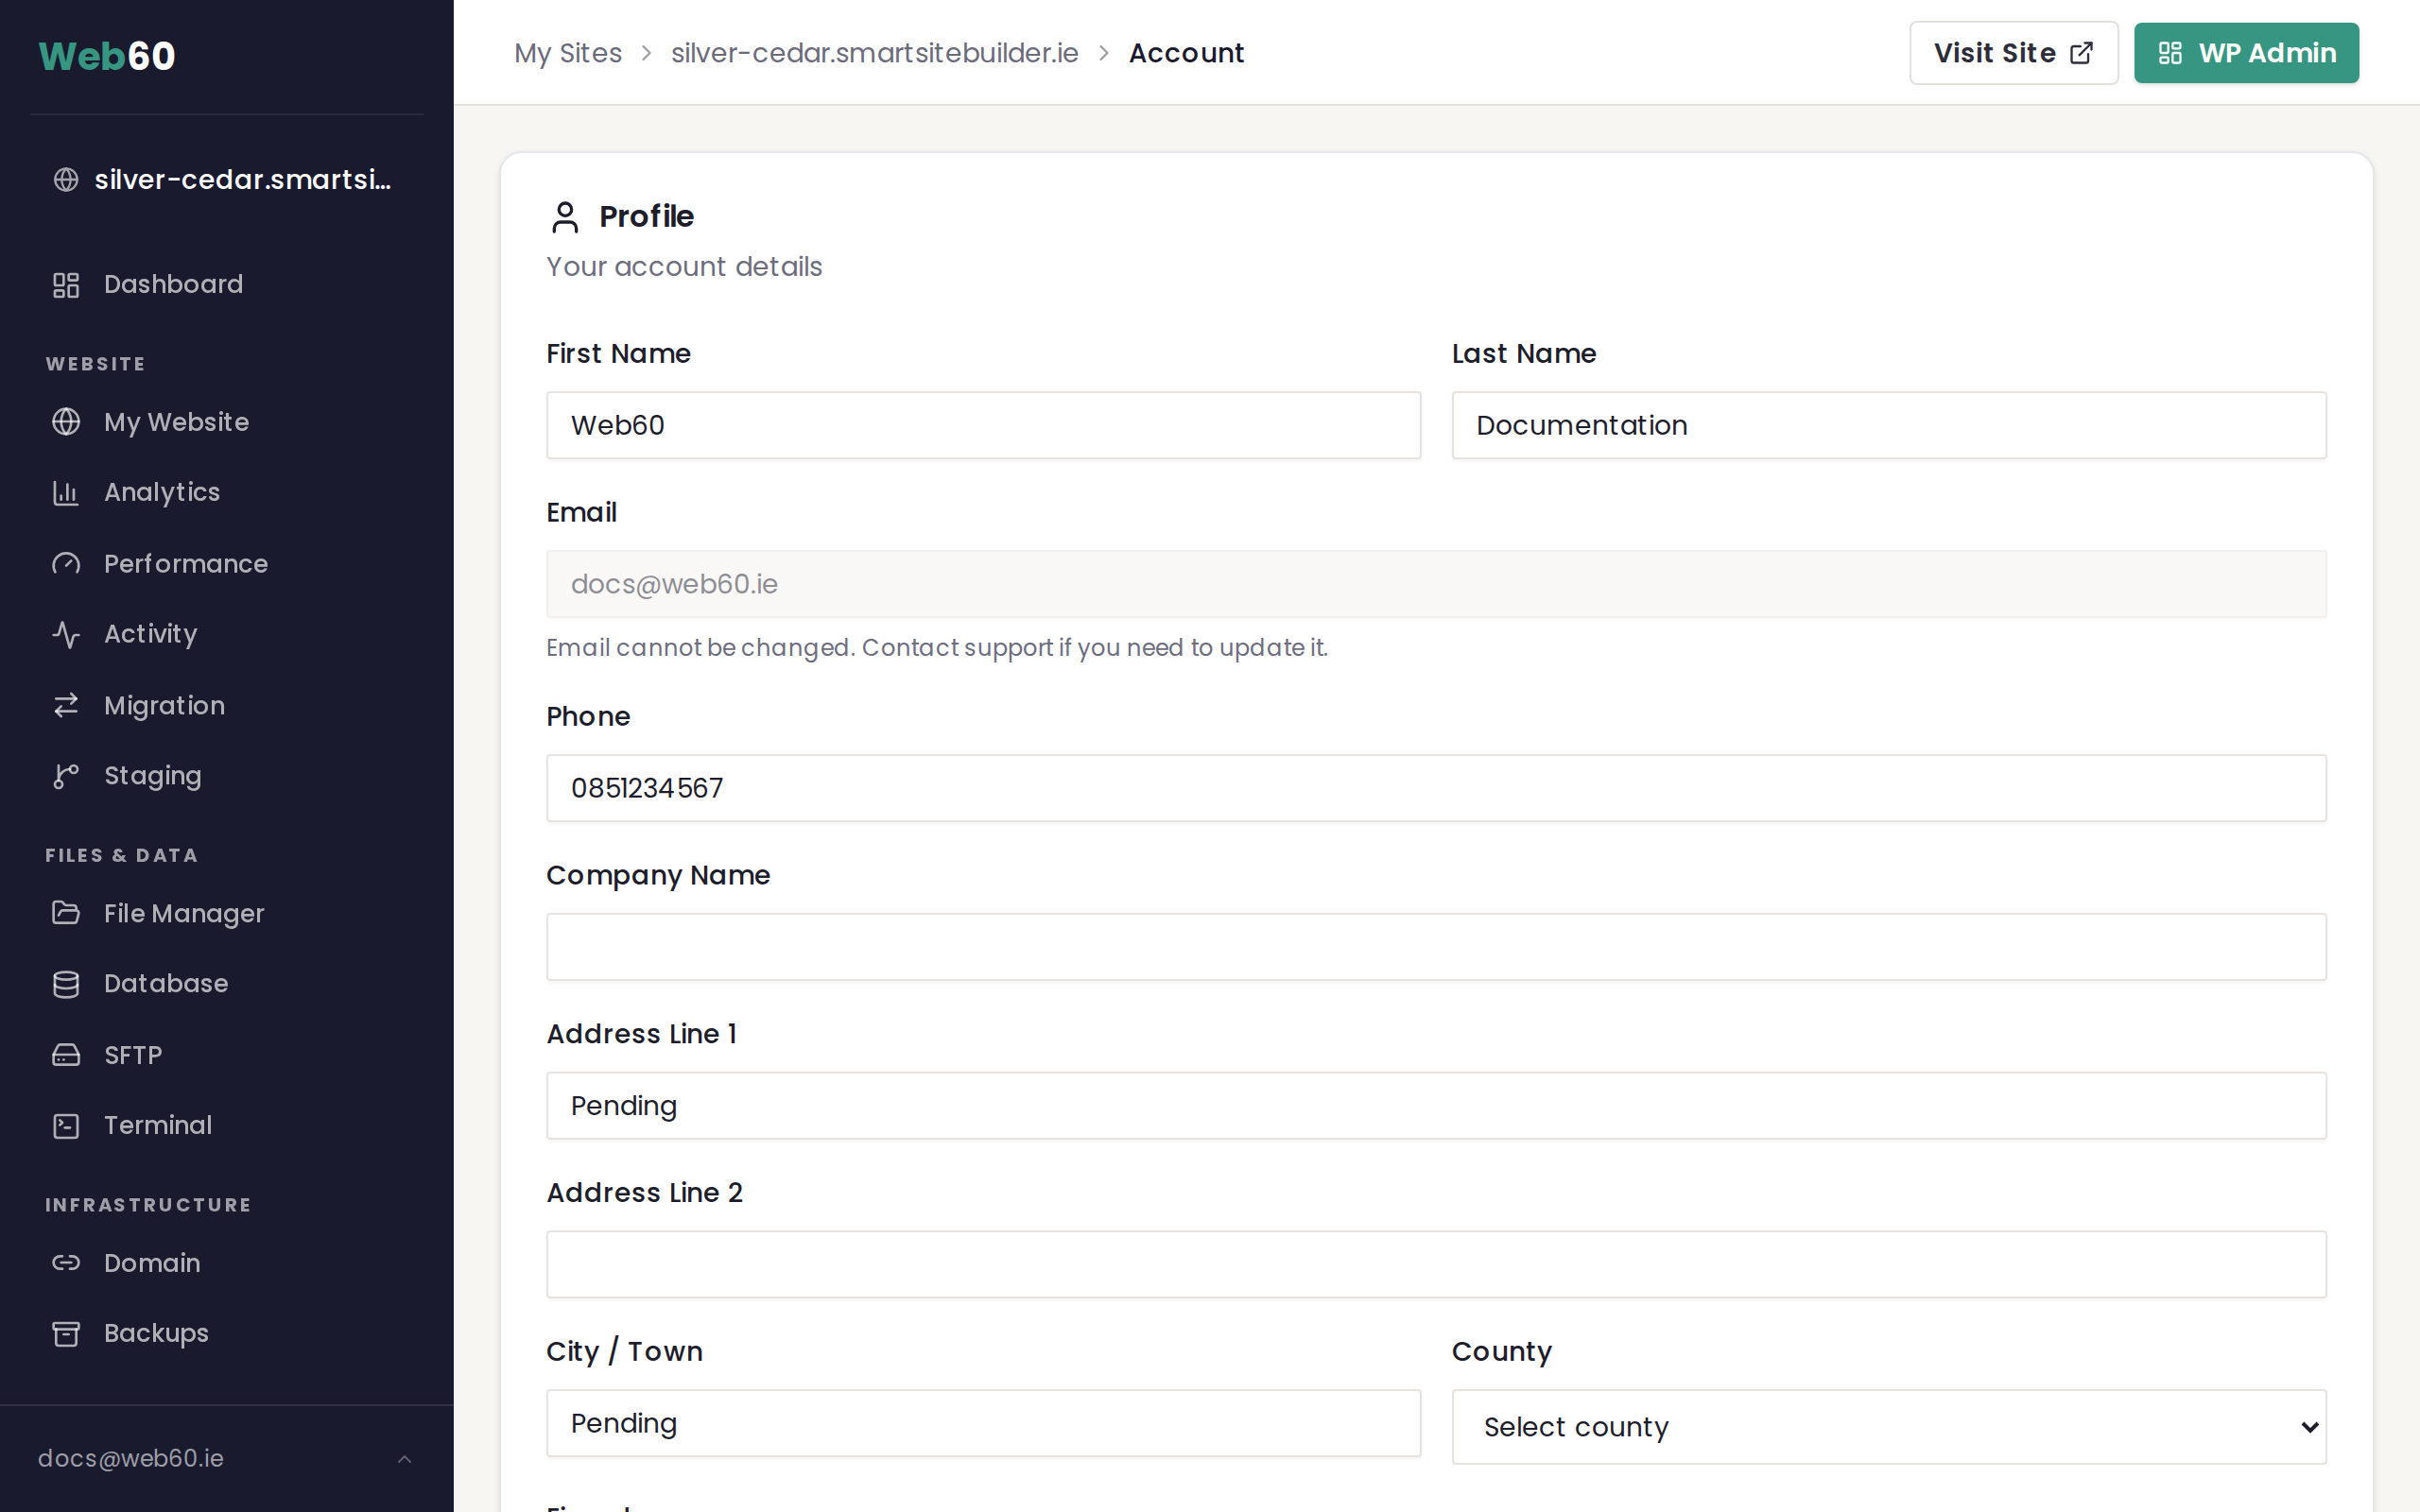
Task: Select My Website in the sidebar
Action: click(176, 421)
